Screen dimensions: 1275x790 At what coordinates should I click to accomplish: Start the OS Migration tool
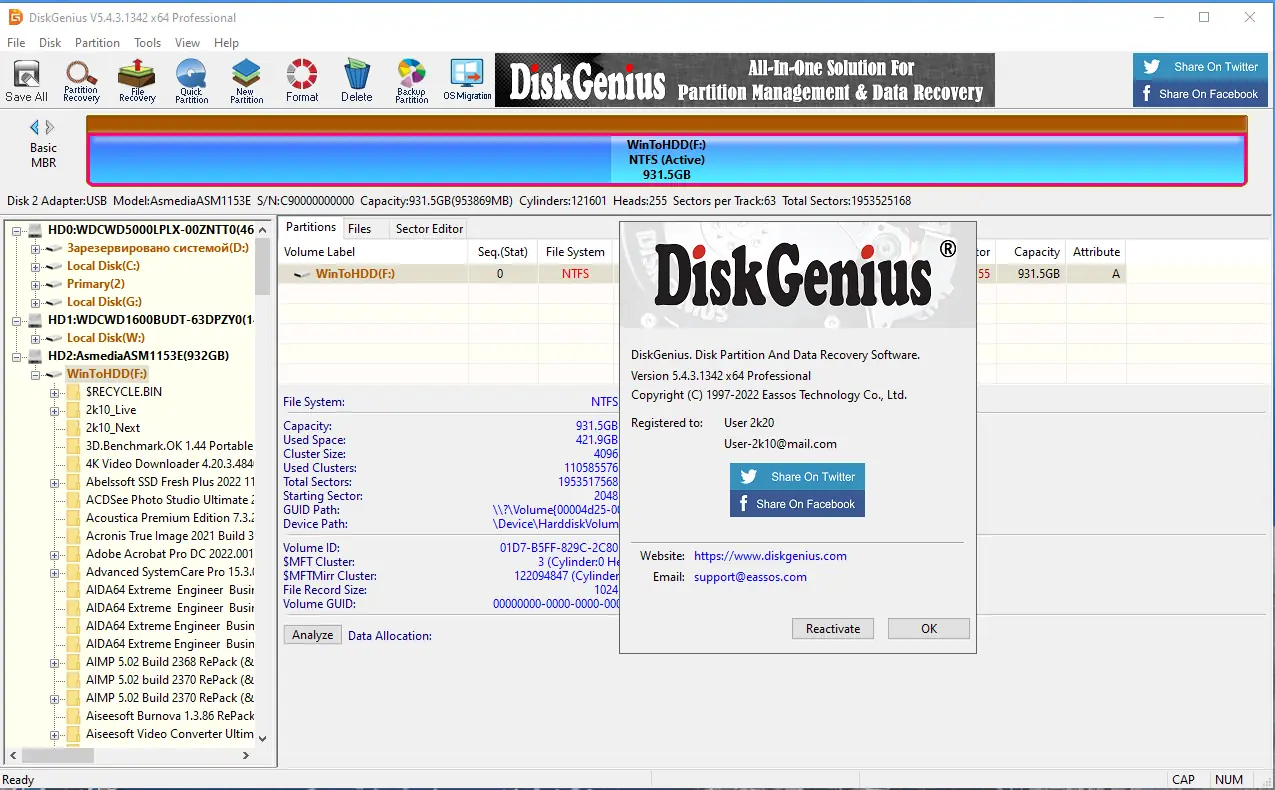pyautogui.click(x=466, y=80)
